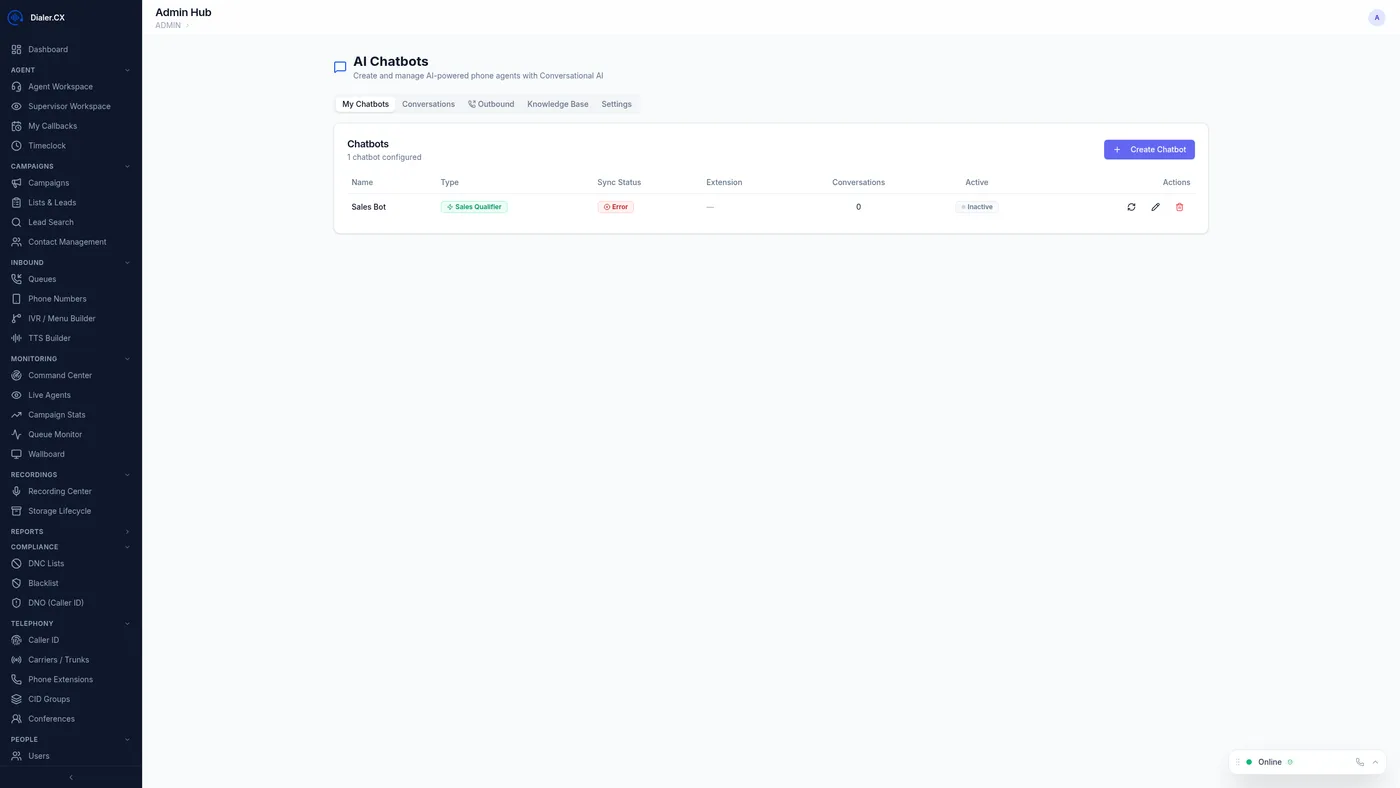Viewport: 1400px width, 788px height.
Task: Open the admin profile avatar
Action: pyautogui.click(x=1375, y=17)
